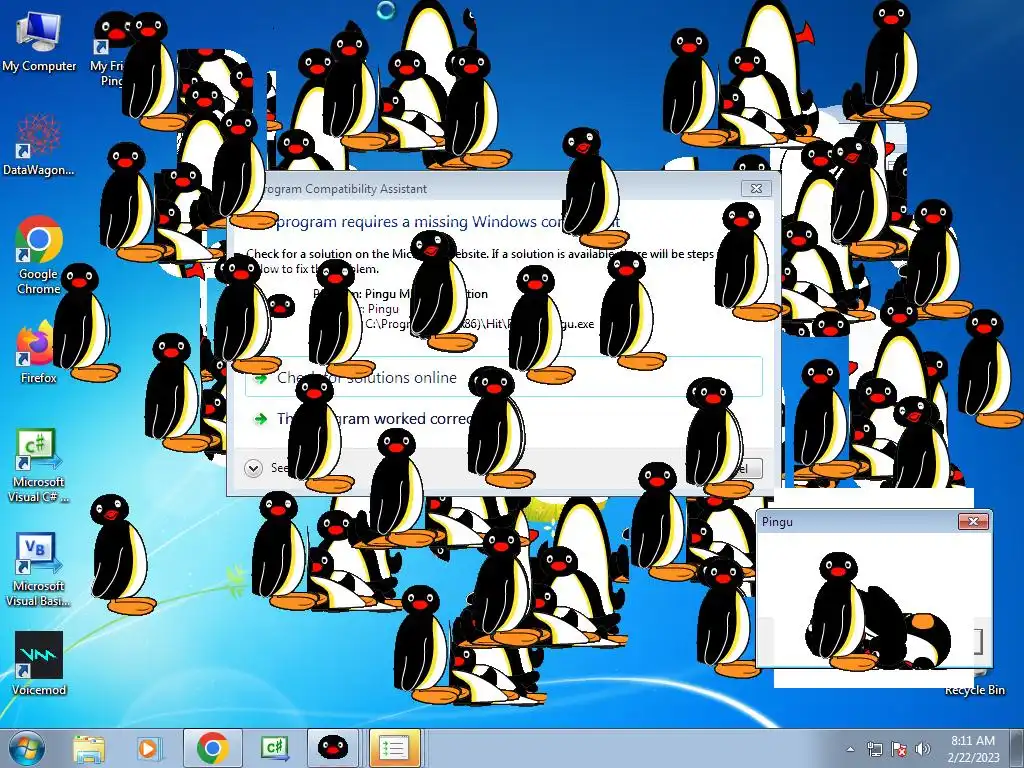Close the small Pingu window
1024x768 pixels.
coord(973,521)
